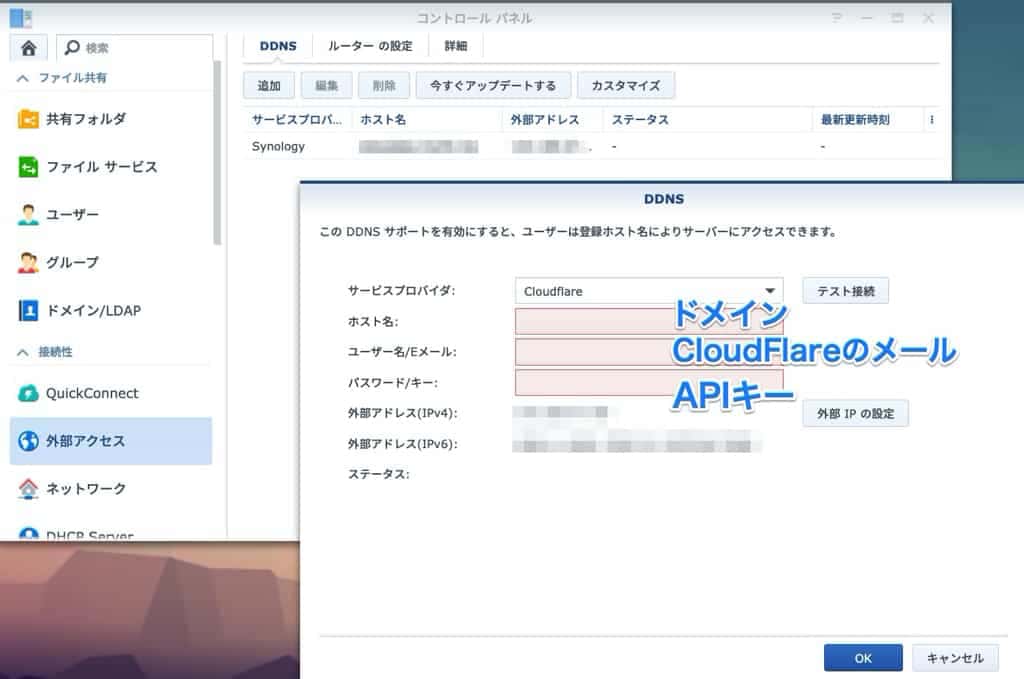Select the External Access globe icon
The image size is (1024, 679).
tap(28, 441)
